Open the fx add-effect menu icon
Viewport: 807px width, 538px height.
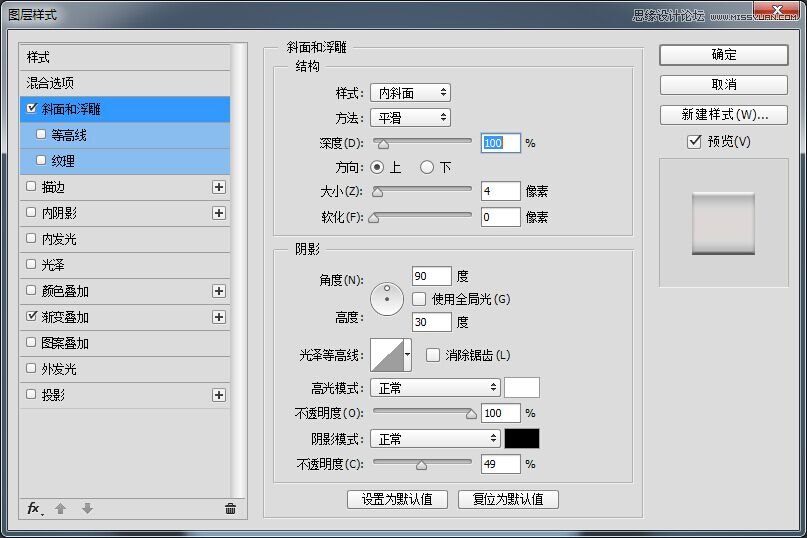(x=35, y=509)
